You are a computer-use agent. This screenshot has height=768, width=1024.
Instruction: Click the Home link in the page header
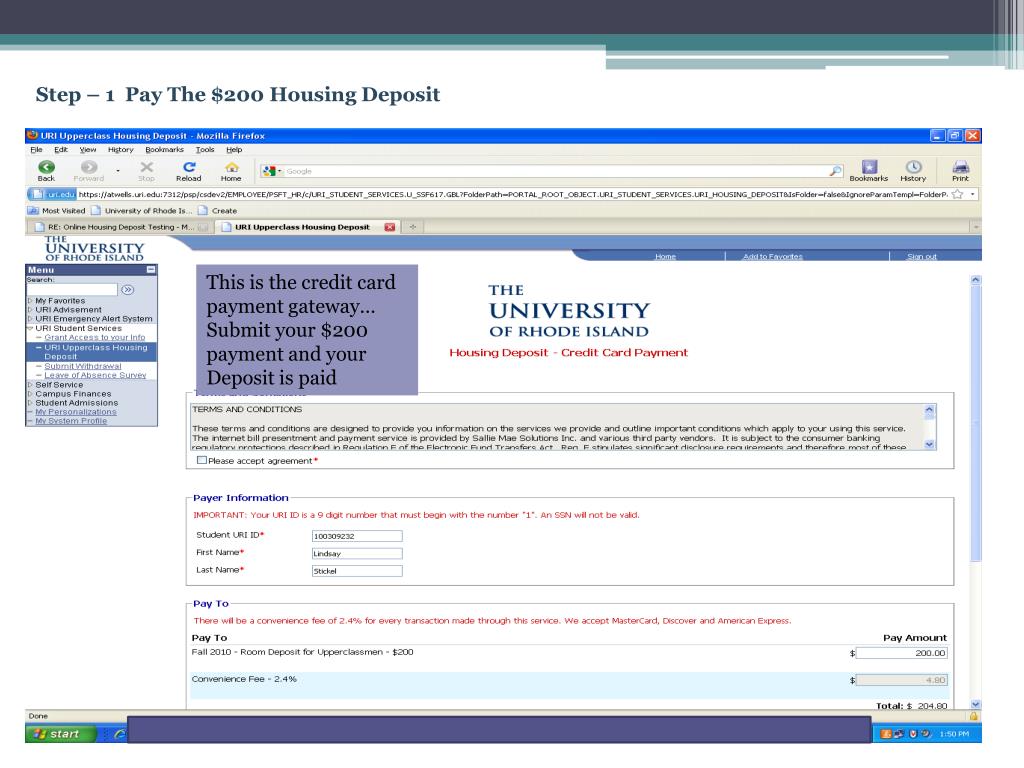coord(665,257)
